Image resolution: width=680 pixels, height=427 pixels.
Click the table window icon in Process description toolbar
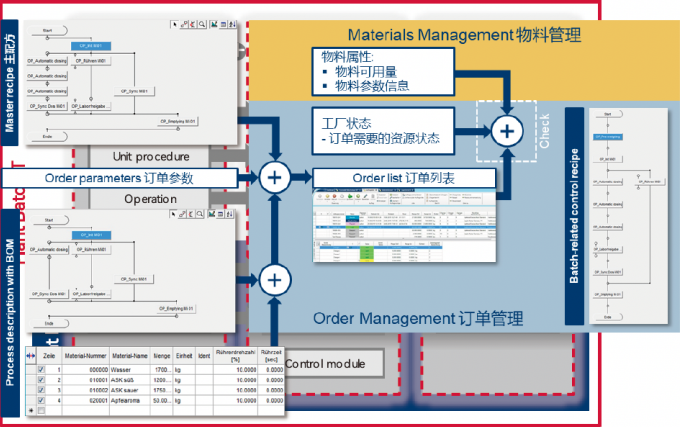click(221, 214)
